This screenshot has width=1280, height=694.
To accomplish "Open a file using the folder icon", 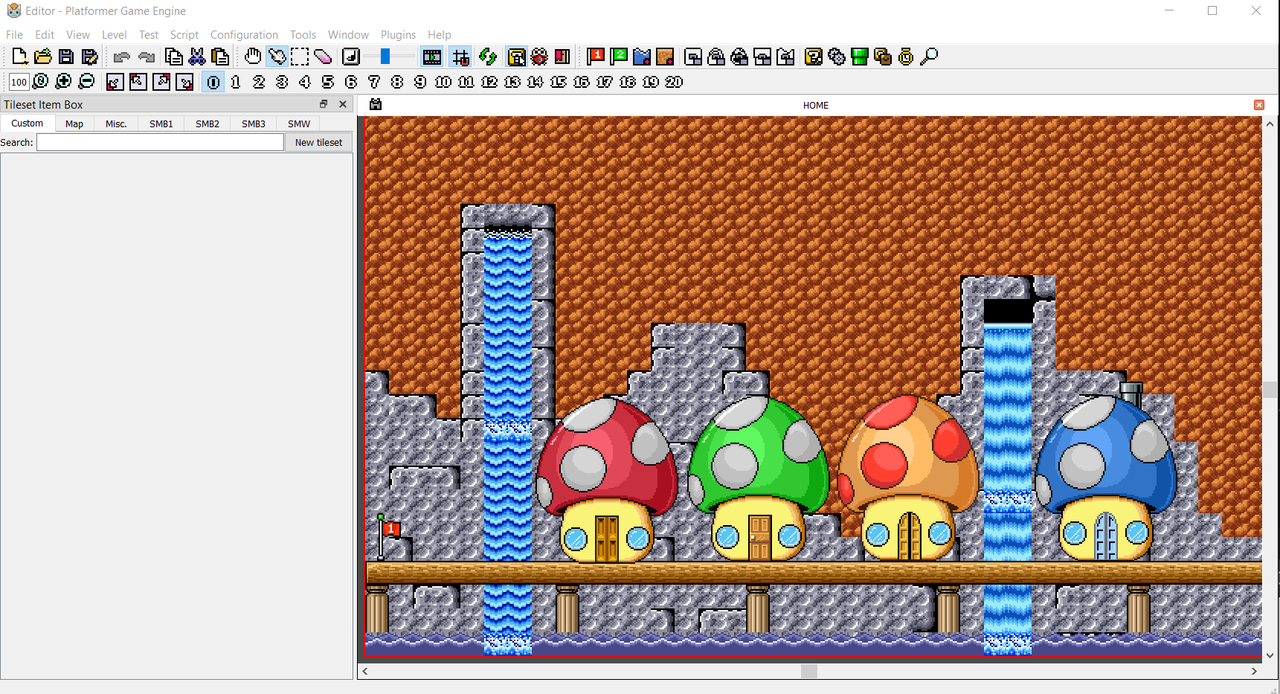I will [42, 57].
